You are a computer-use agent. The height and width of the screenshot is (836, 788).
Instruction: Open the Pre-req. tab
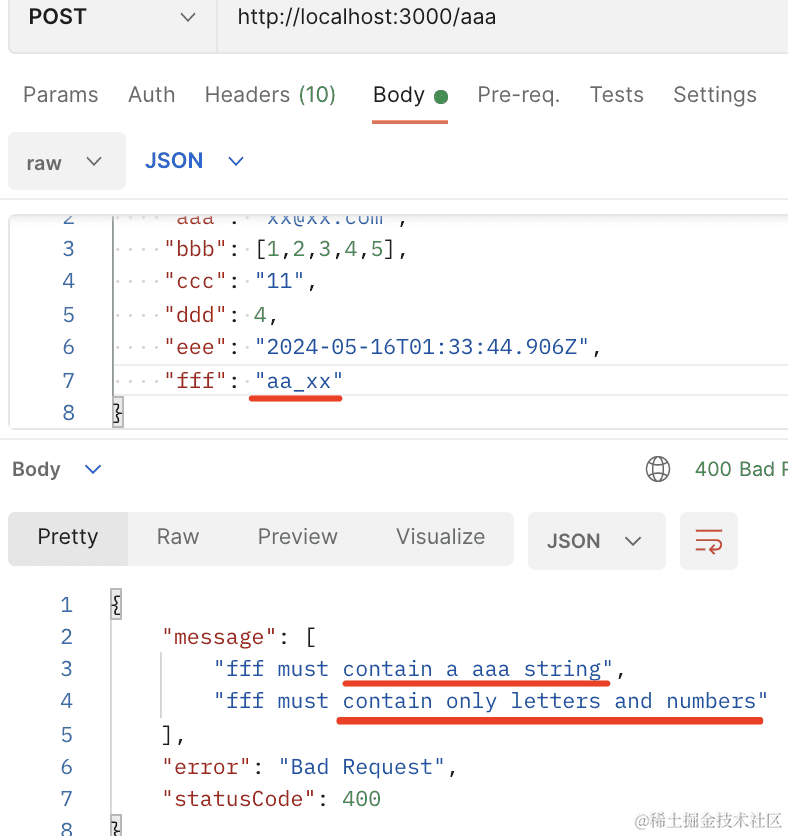(x=518, y=95)
